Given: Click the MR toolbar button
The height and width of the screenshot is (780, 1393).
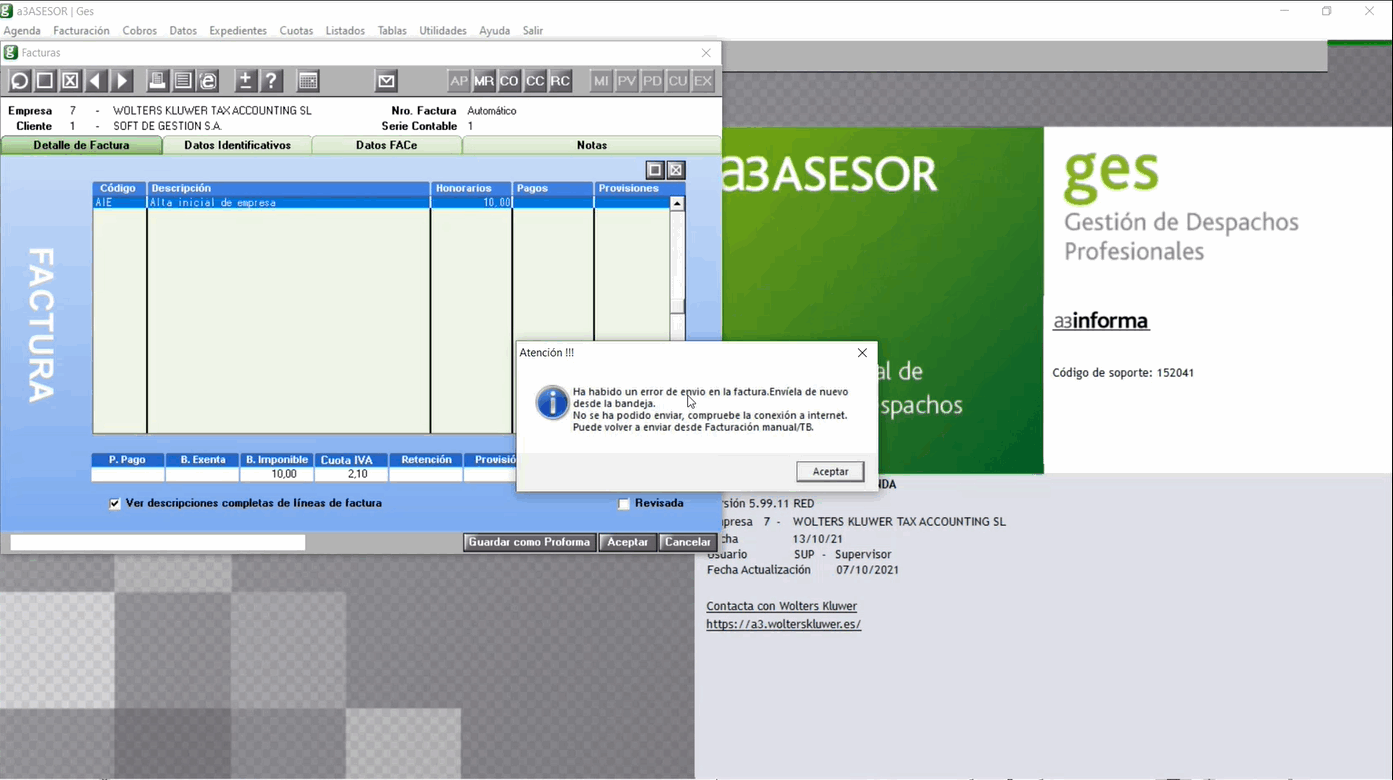Looking at the screenshot, I should coord(484,81).
